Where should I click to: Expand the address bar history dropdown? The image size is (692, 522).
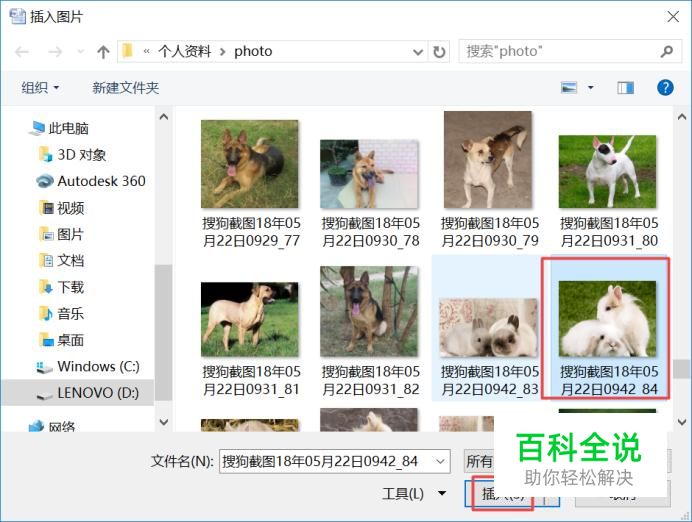click(x=417, y=52)
